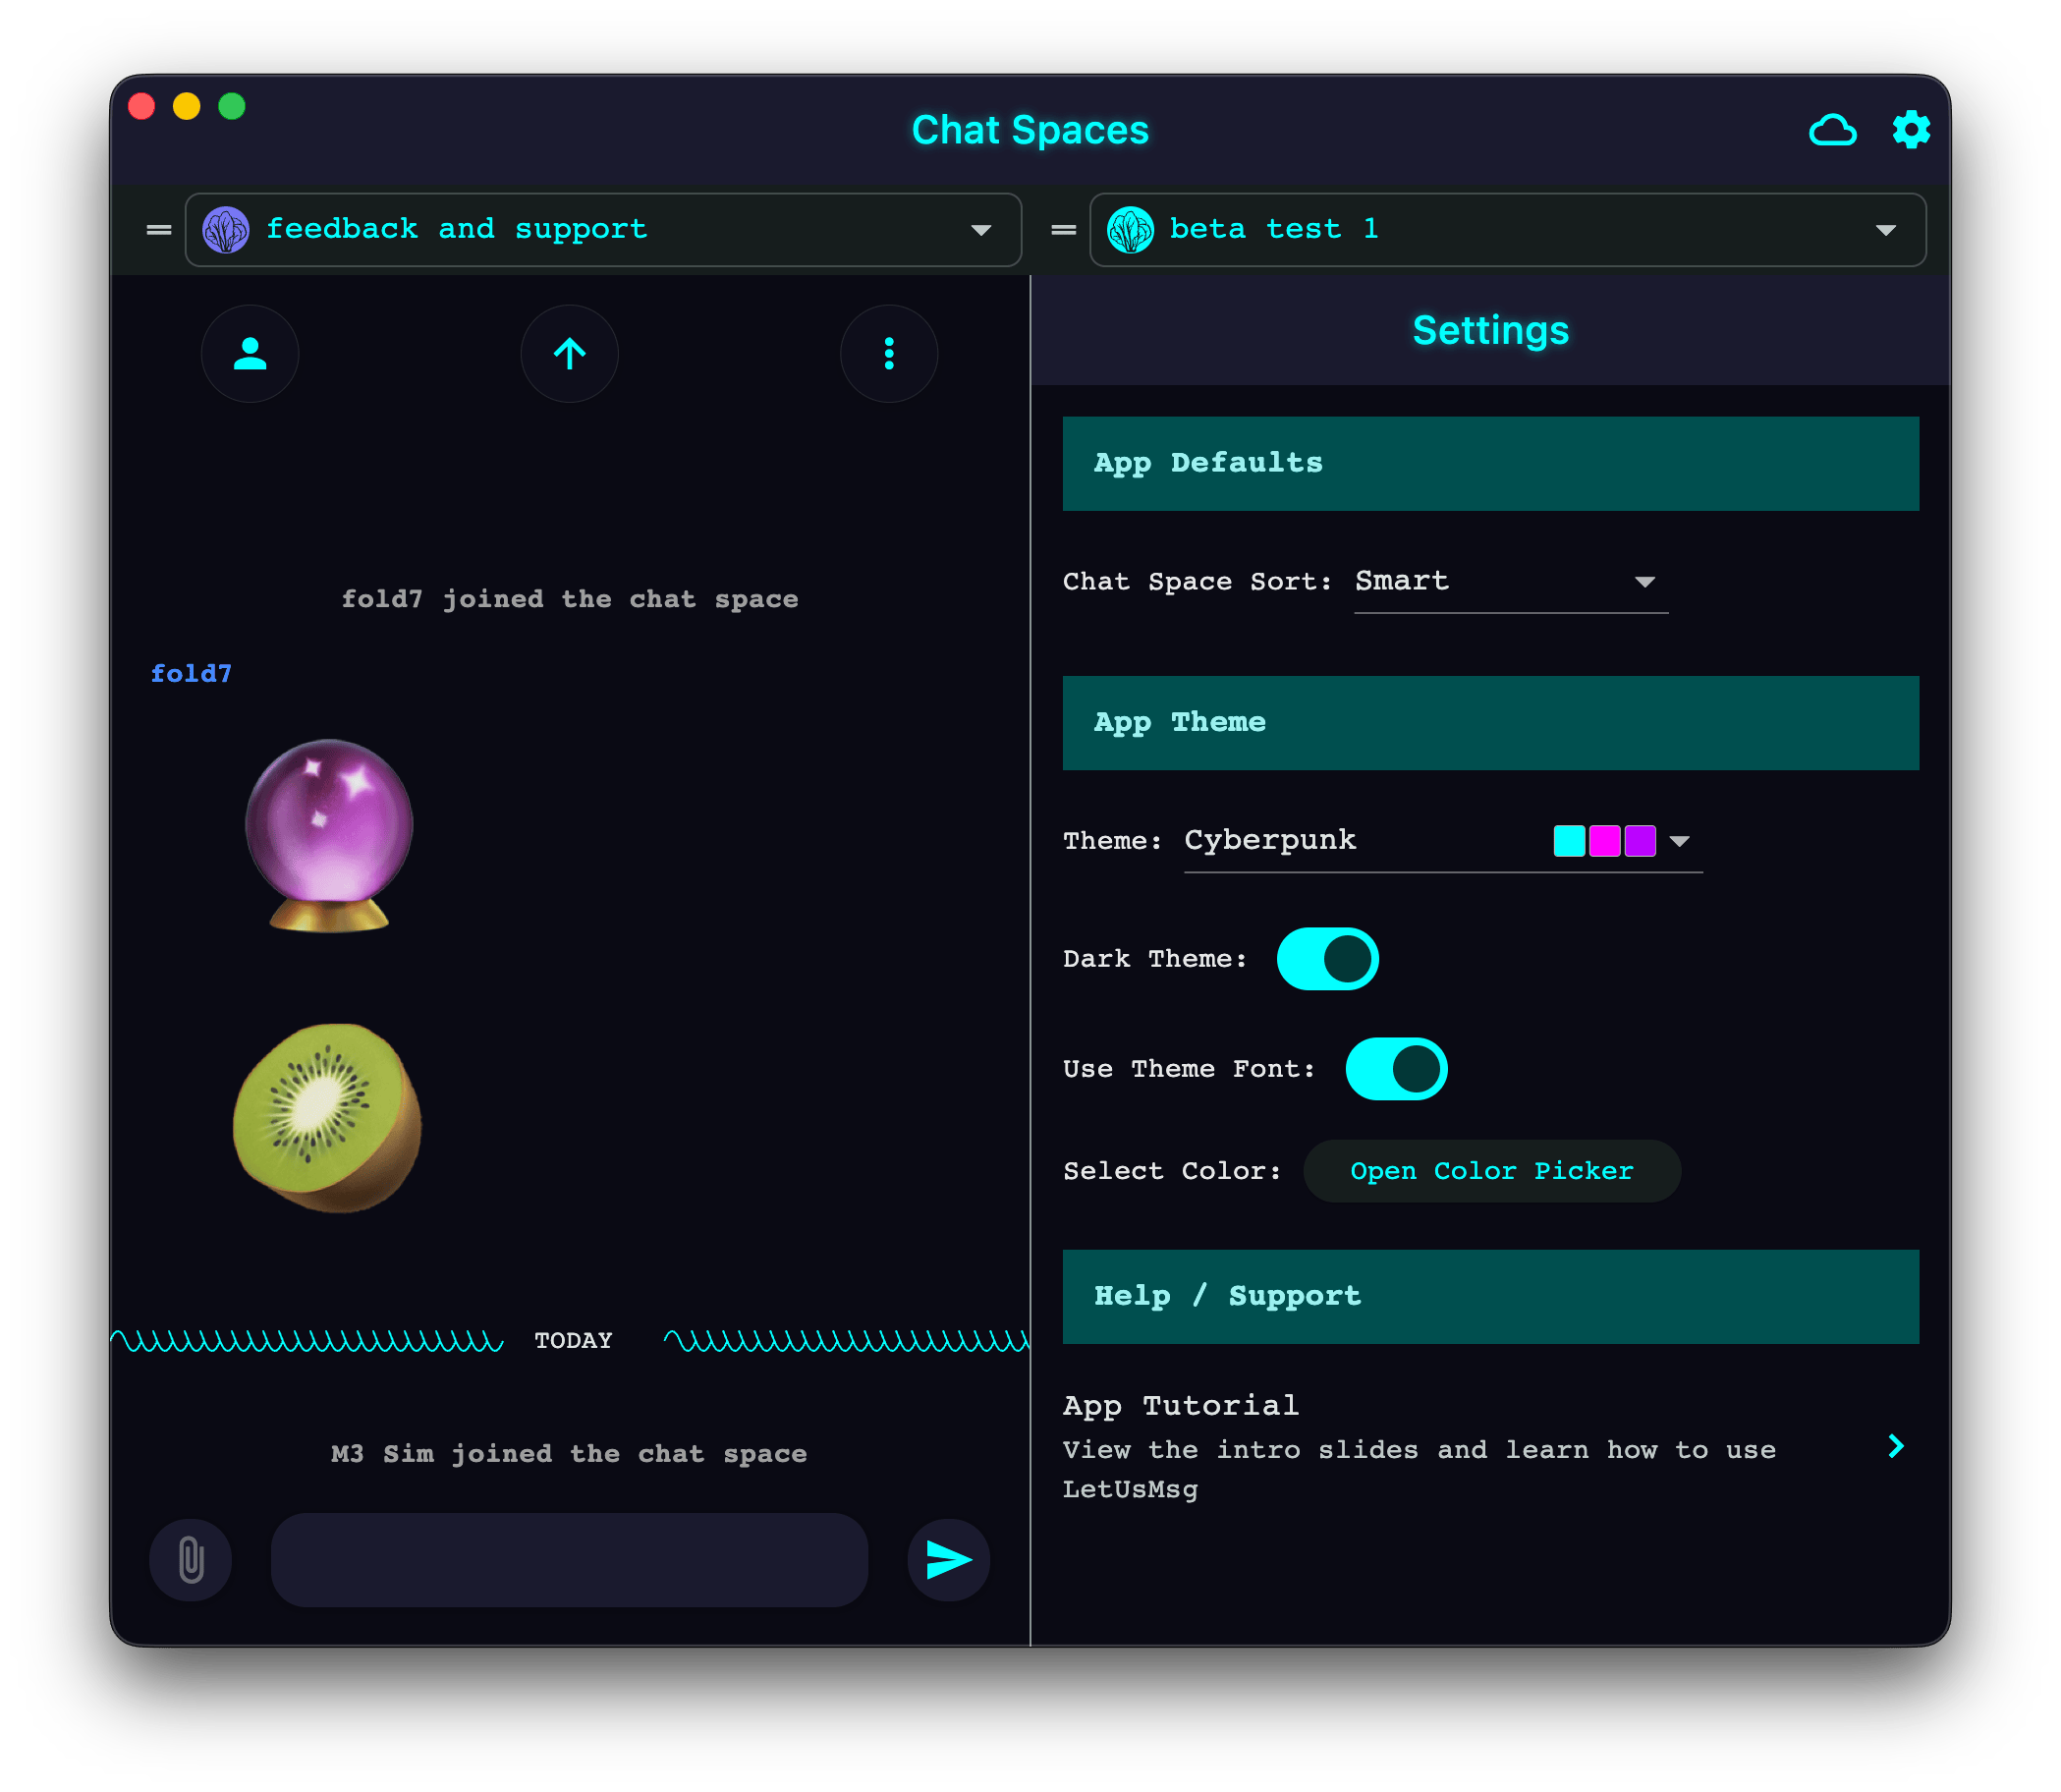The height and width of the screenshot is (1792, 2061).
Task: Turn off Use Theme Font toggle
Action: click(x=1396, y=1069)
